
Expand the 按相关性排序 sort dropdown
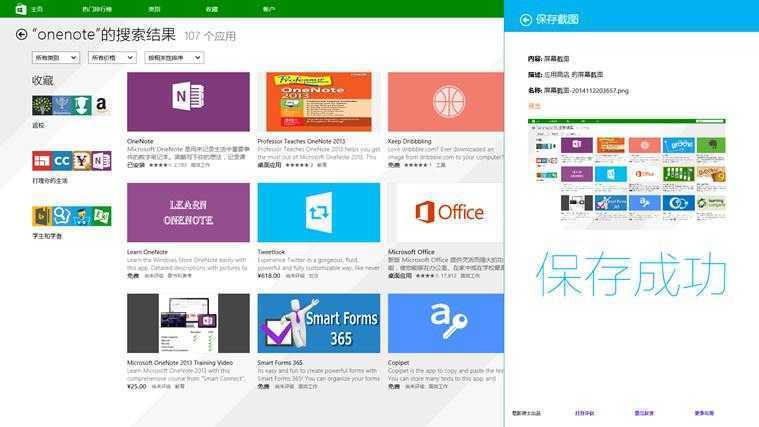[174, 58]
